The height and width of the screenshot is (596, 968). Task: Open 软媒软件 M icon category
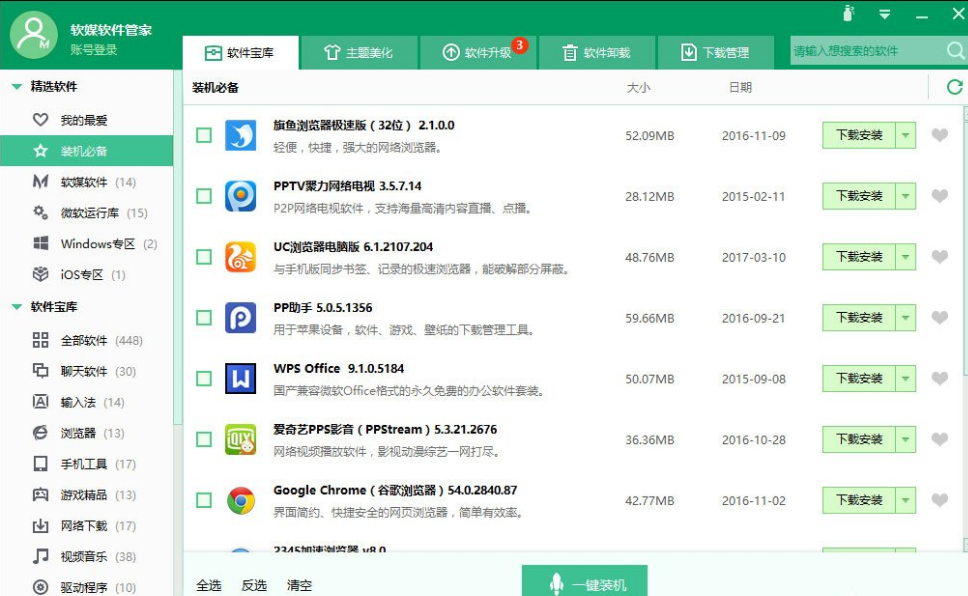click(x=41, y=182)
